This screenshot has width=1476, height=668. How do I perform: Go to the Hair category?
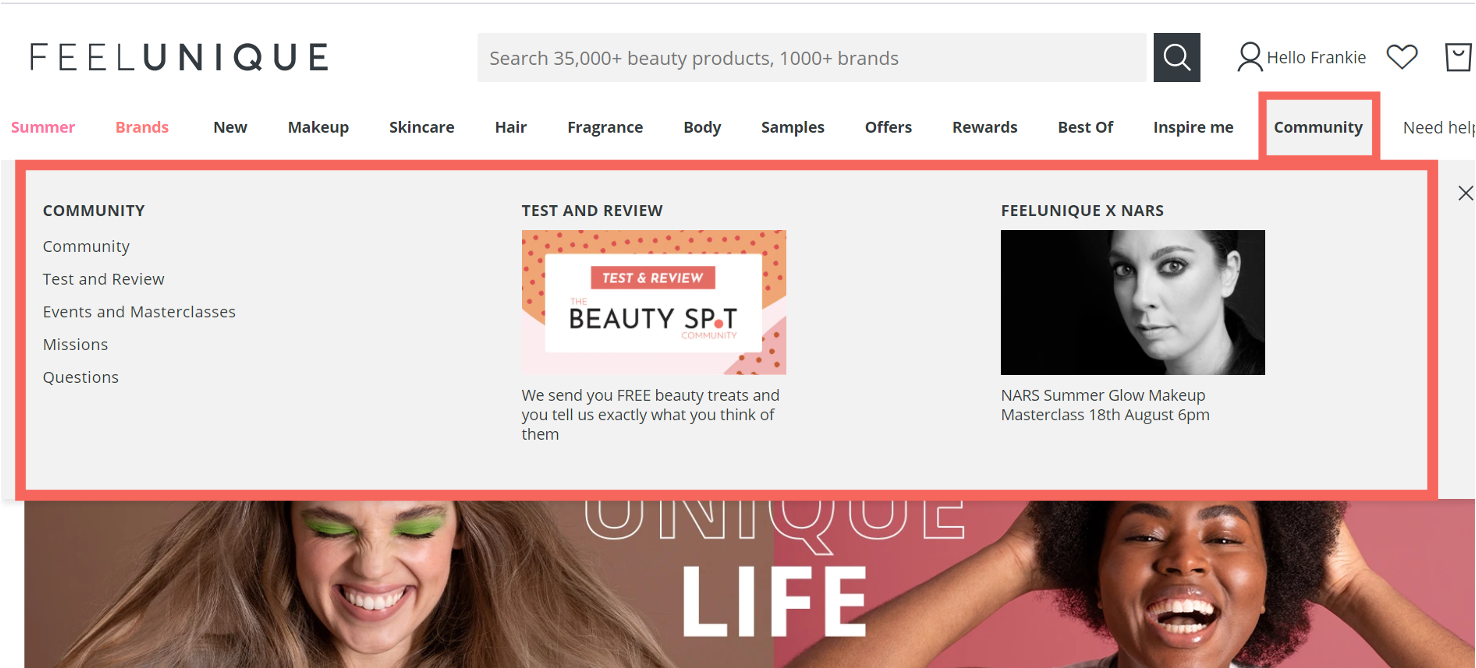pyautogui.click(x=510, y=127)
